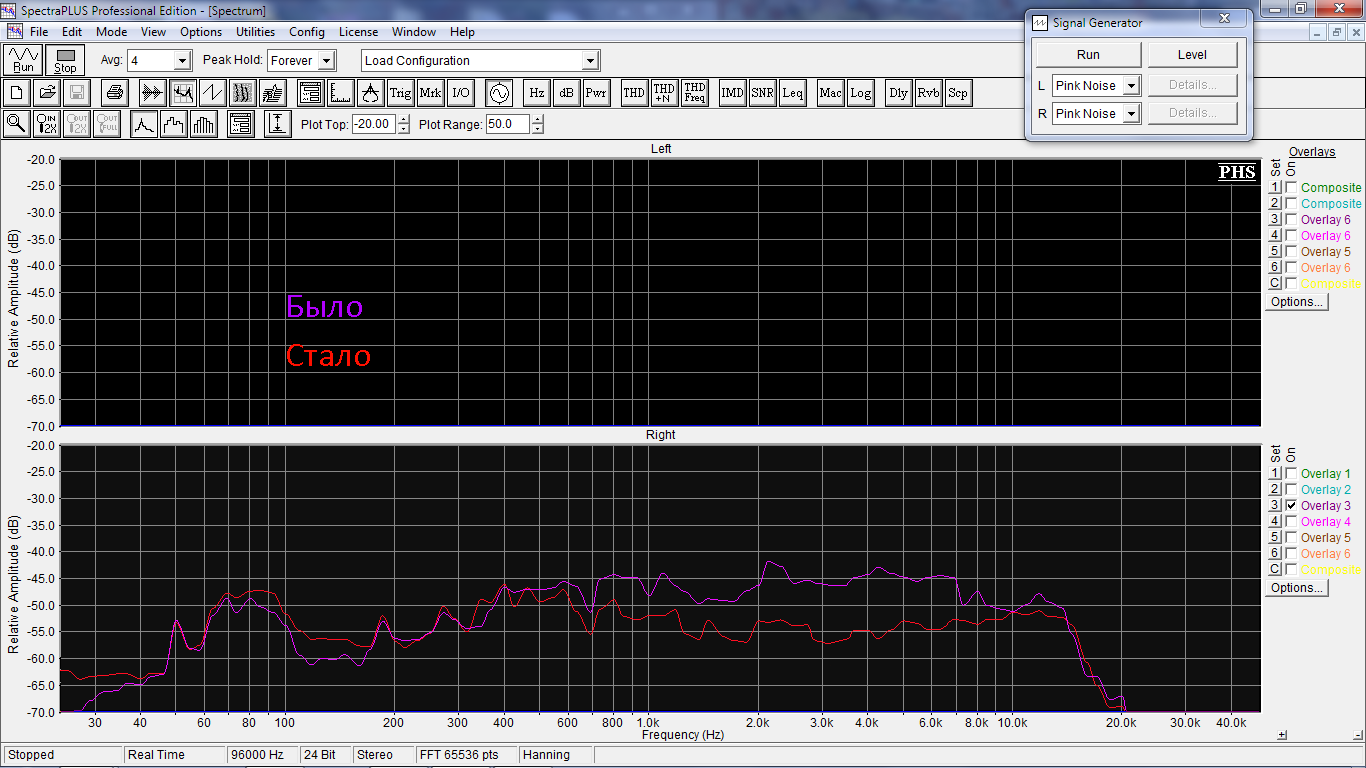Click the Trig trigger button
The height and width of the screenshot is (768, 1366).
[x=401, y=93]
